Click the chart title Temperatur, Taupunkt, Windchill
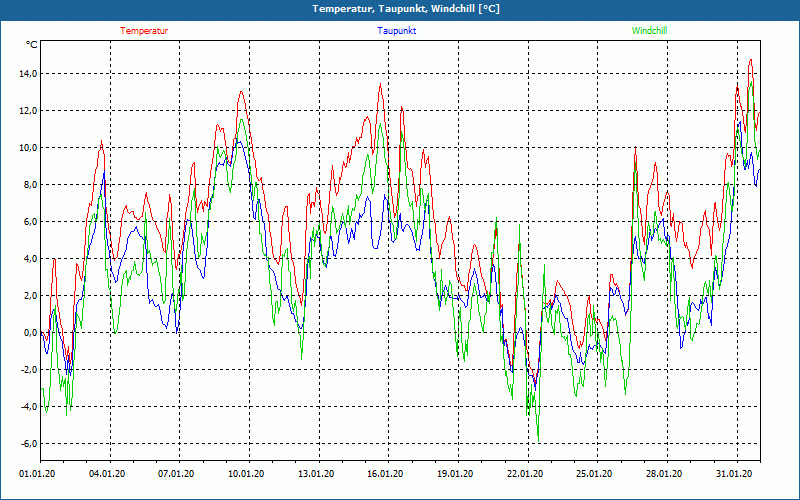800x500 pixels. 406,9
